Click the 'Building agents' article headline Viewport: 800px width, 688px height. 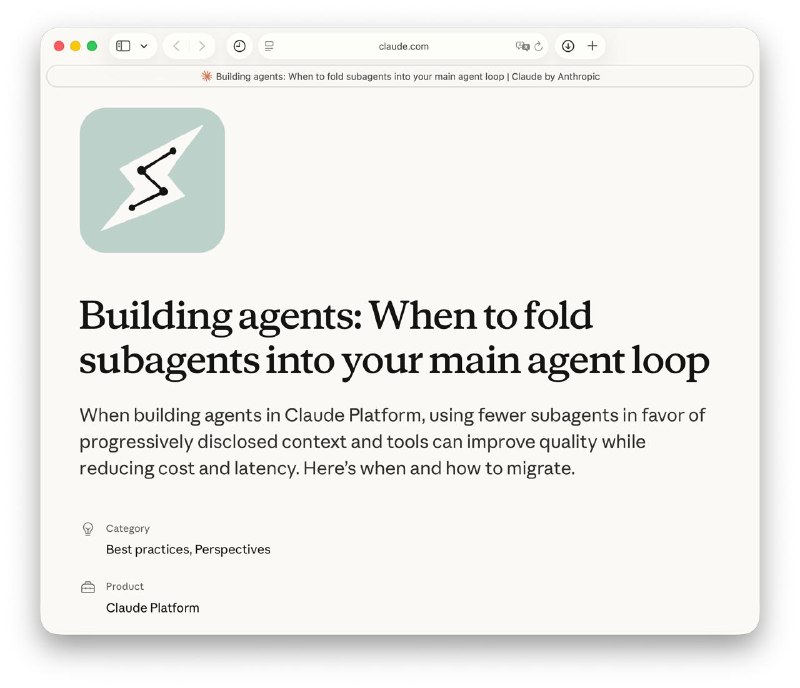click(394, 338)
